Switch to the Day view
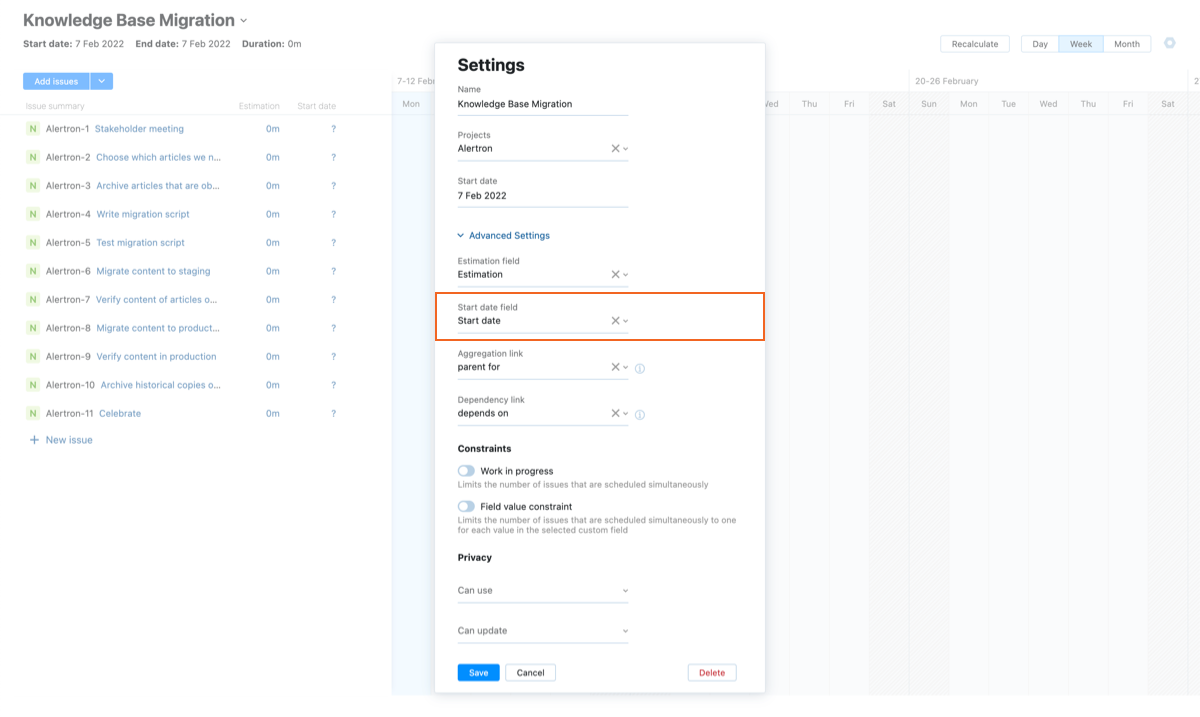The image size is (1200, 717). tap(1040, 44)
